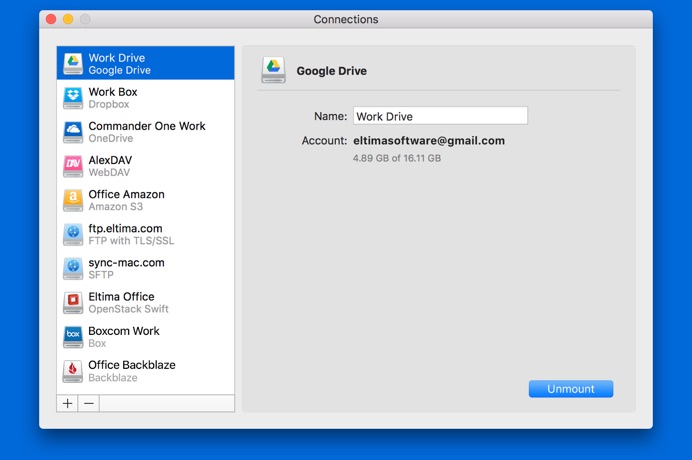
Task: Add a new connection with the plus button
Action: 68,403
